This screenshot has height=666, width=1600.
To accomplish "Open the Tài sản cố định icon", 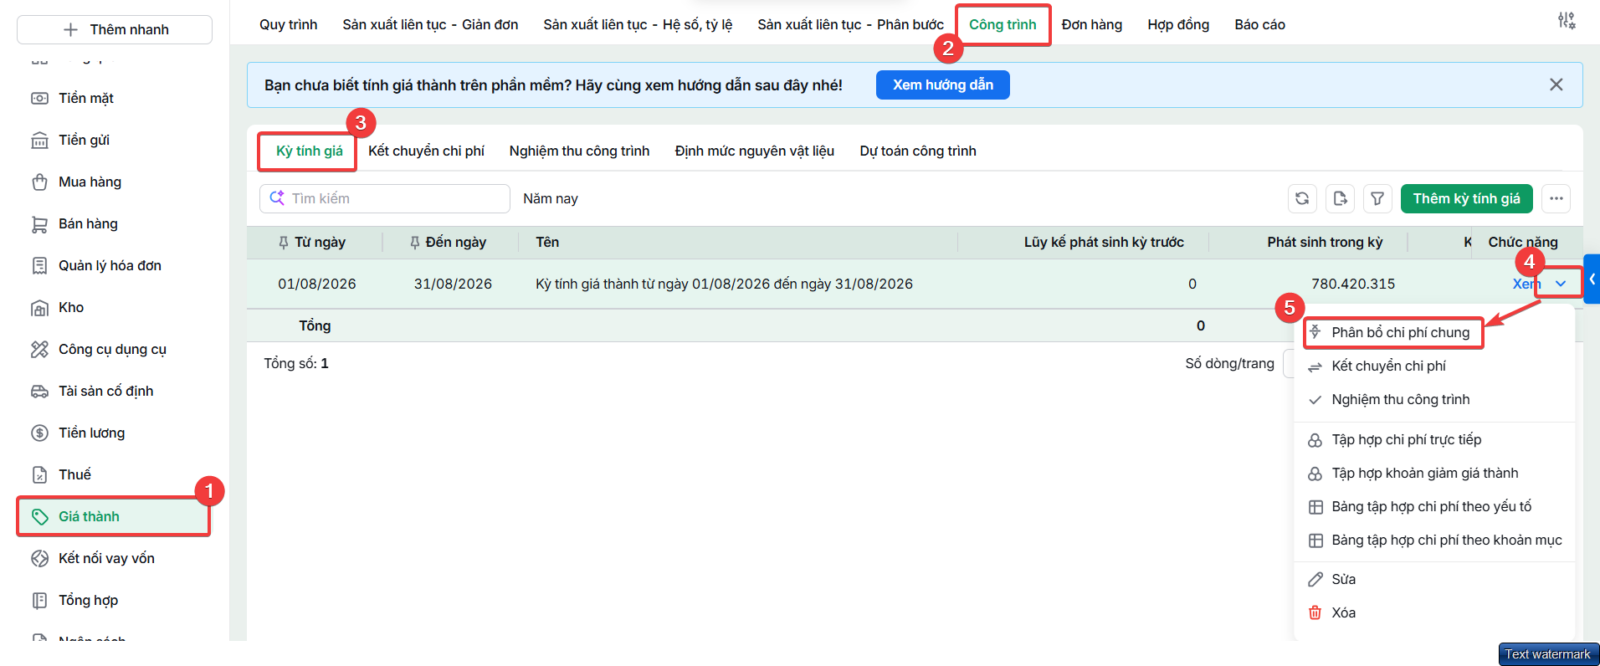I will [x=40, y=391].
